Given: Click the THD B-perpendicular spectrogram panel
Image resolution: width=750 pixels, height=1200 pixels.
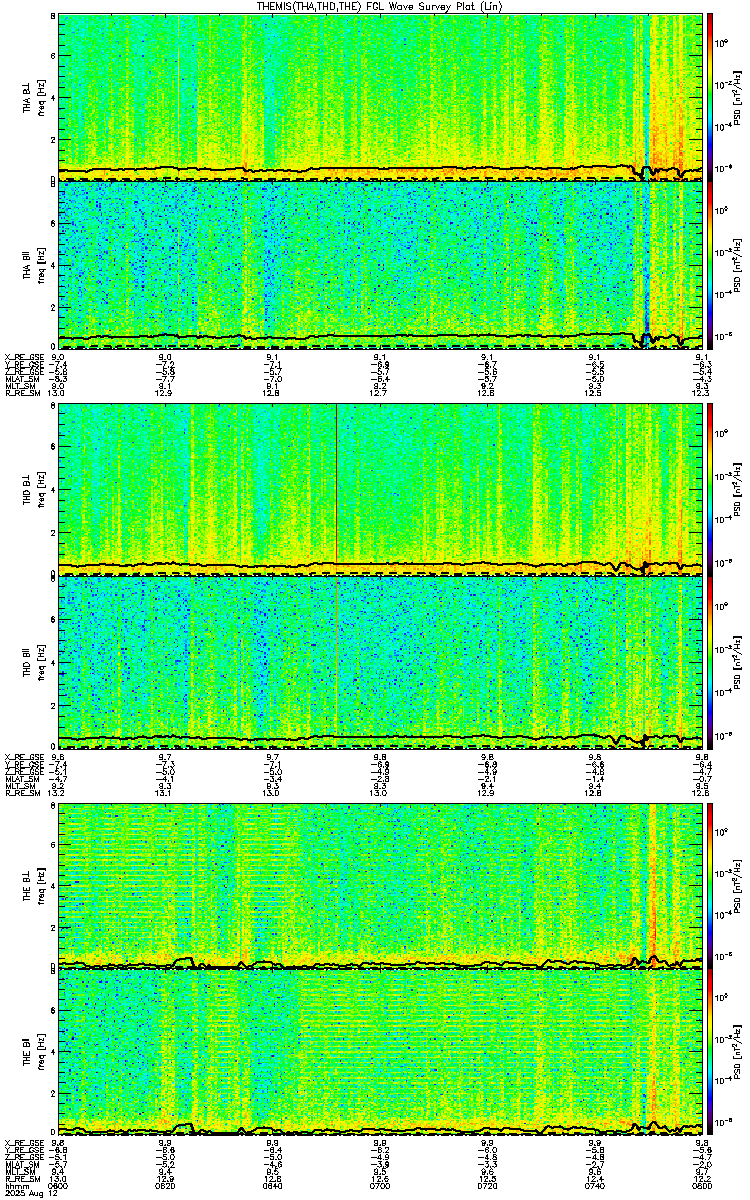Looking at the screenshot, I should (x=381, y=490).
